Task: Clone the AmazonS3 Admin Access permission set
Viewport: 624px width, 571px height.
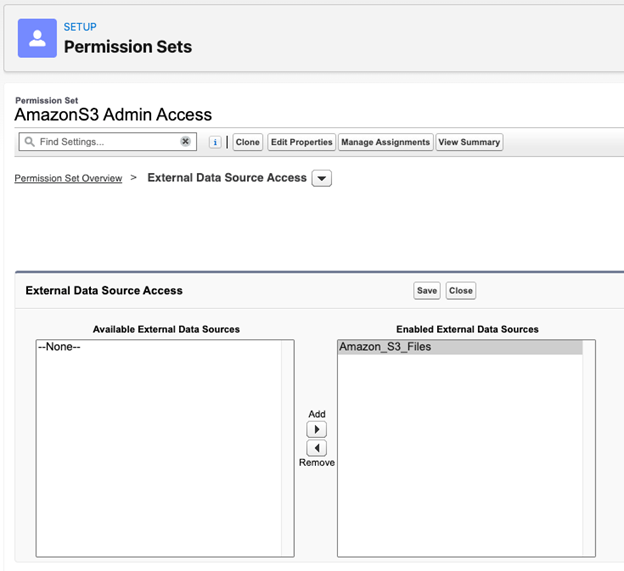Action: tap(248, 142)
